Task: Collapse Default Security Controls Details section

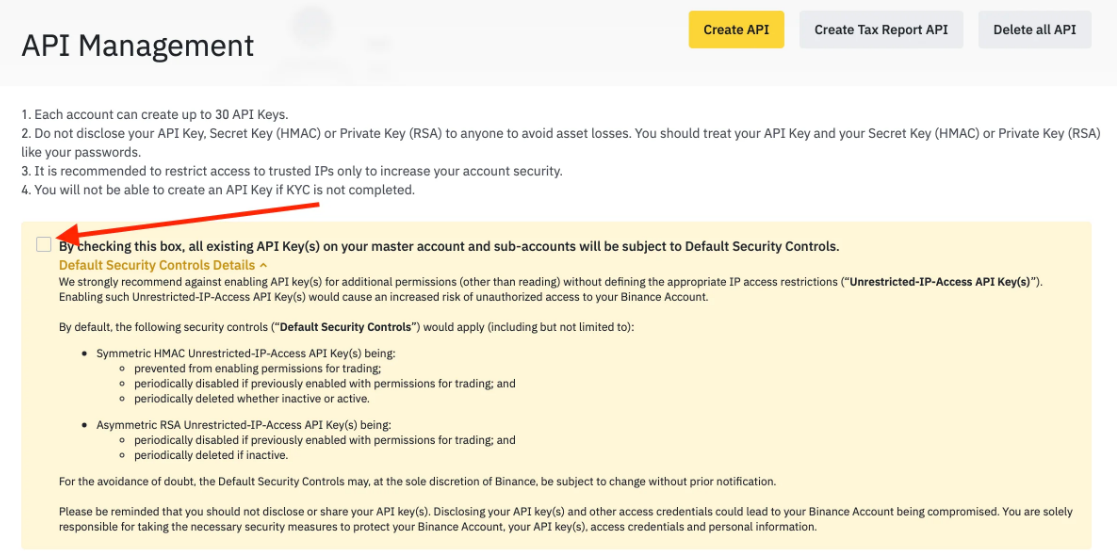Action: tap(162, 264)
